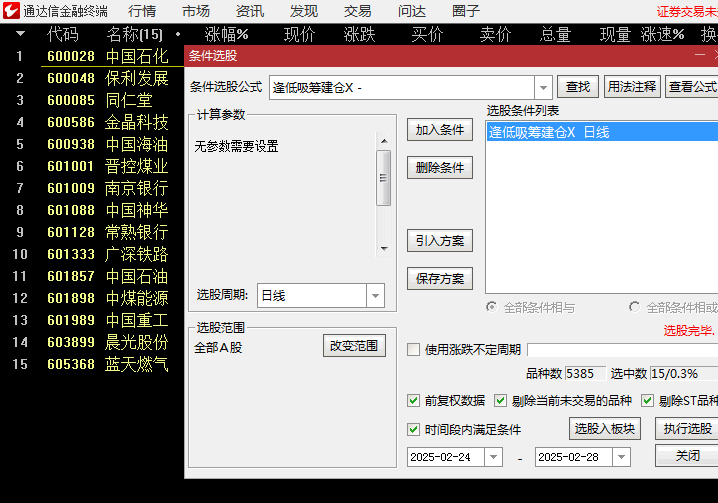Select 逢低吸筹建仓X 日线 in condition list
Viewport: 718px width, 503px height.
pyautogui.click(x=602, y=132)
